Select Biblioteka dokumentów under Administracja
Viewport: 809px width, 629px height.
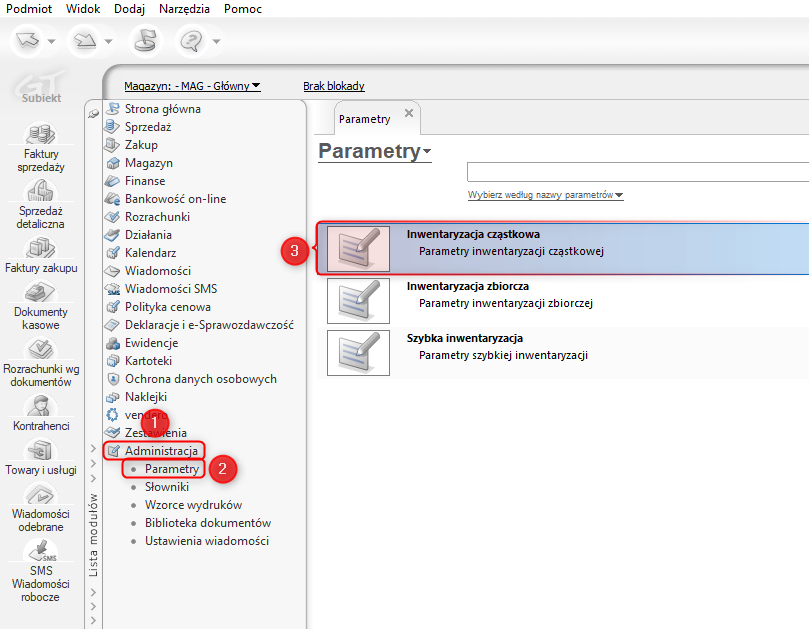pos(207,523)
